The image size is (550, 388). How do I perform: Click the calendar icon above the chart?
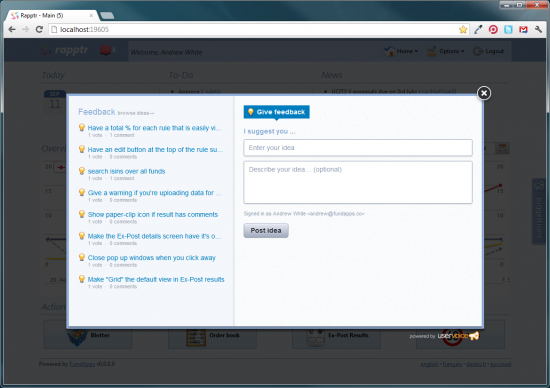[x=502, y=148]
